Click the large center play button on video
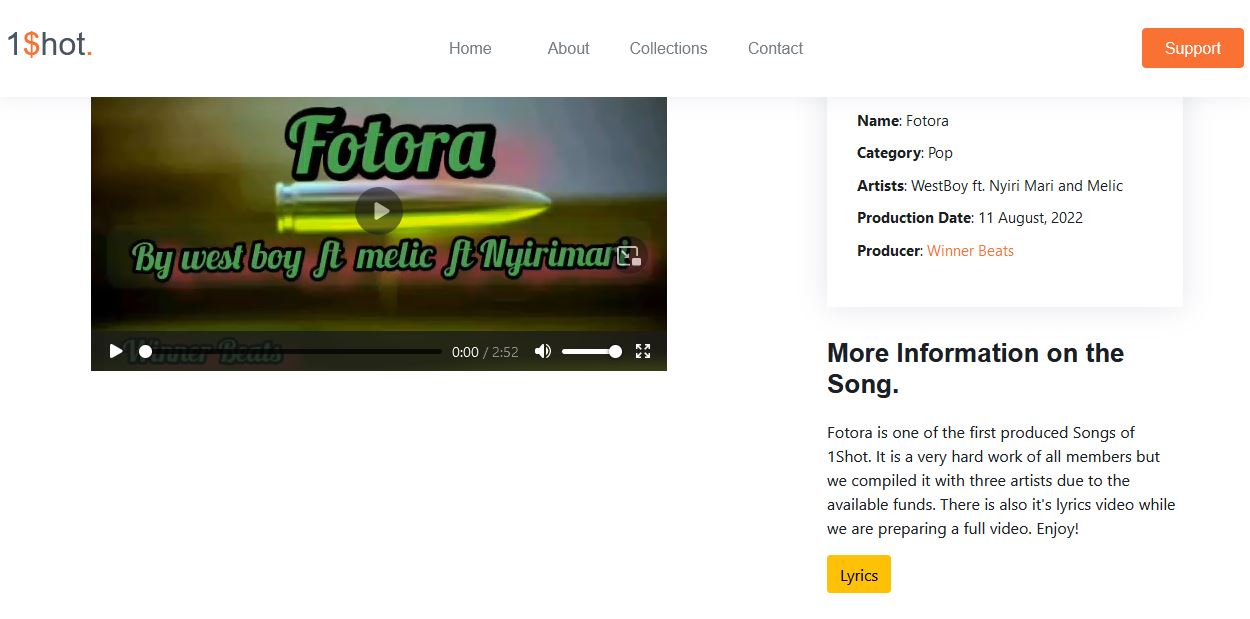 click(x=379, y=211)
